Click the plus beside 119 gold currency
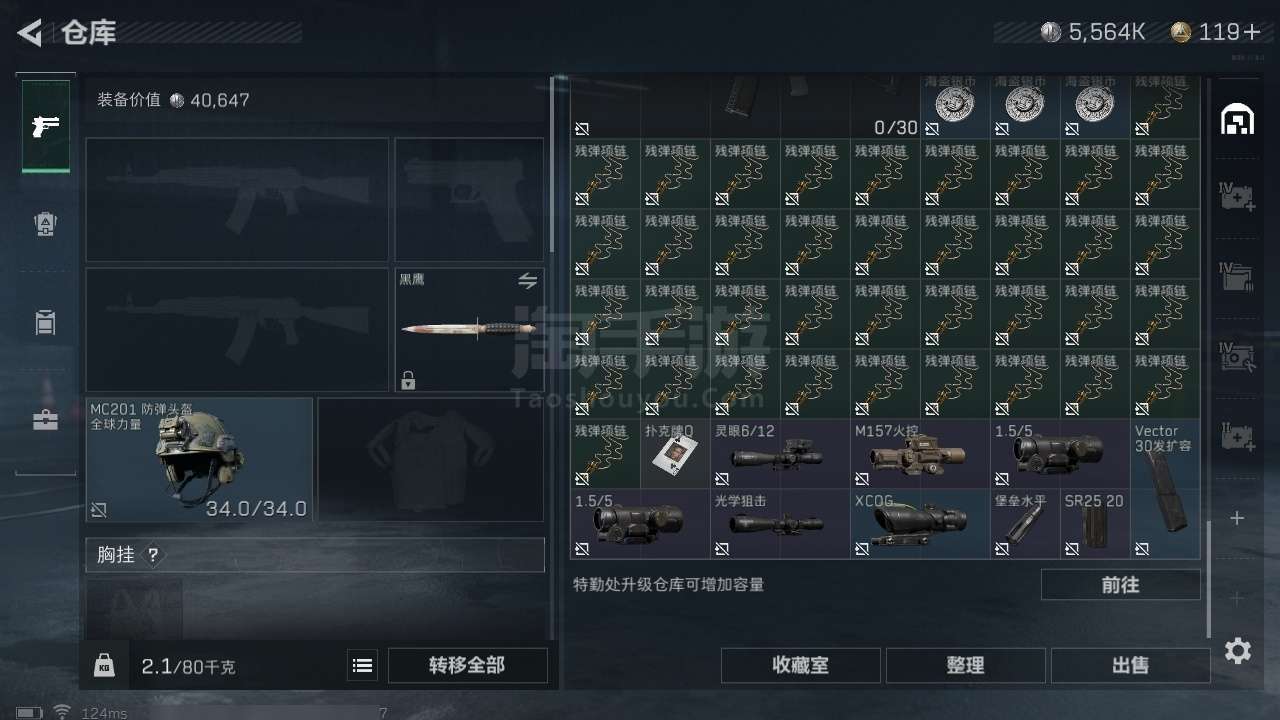Screen dimensions: 1280x720 click(1252, 32)
